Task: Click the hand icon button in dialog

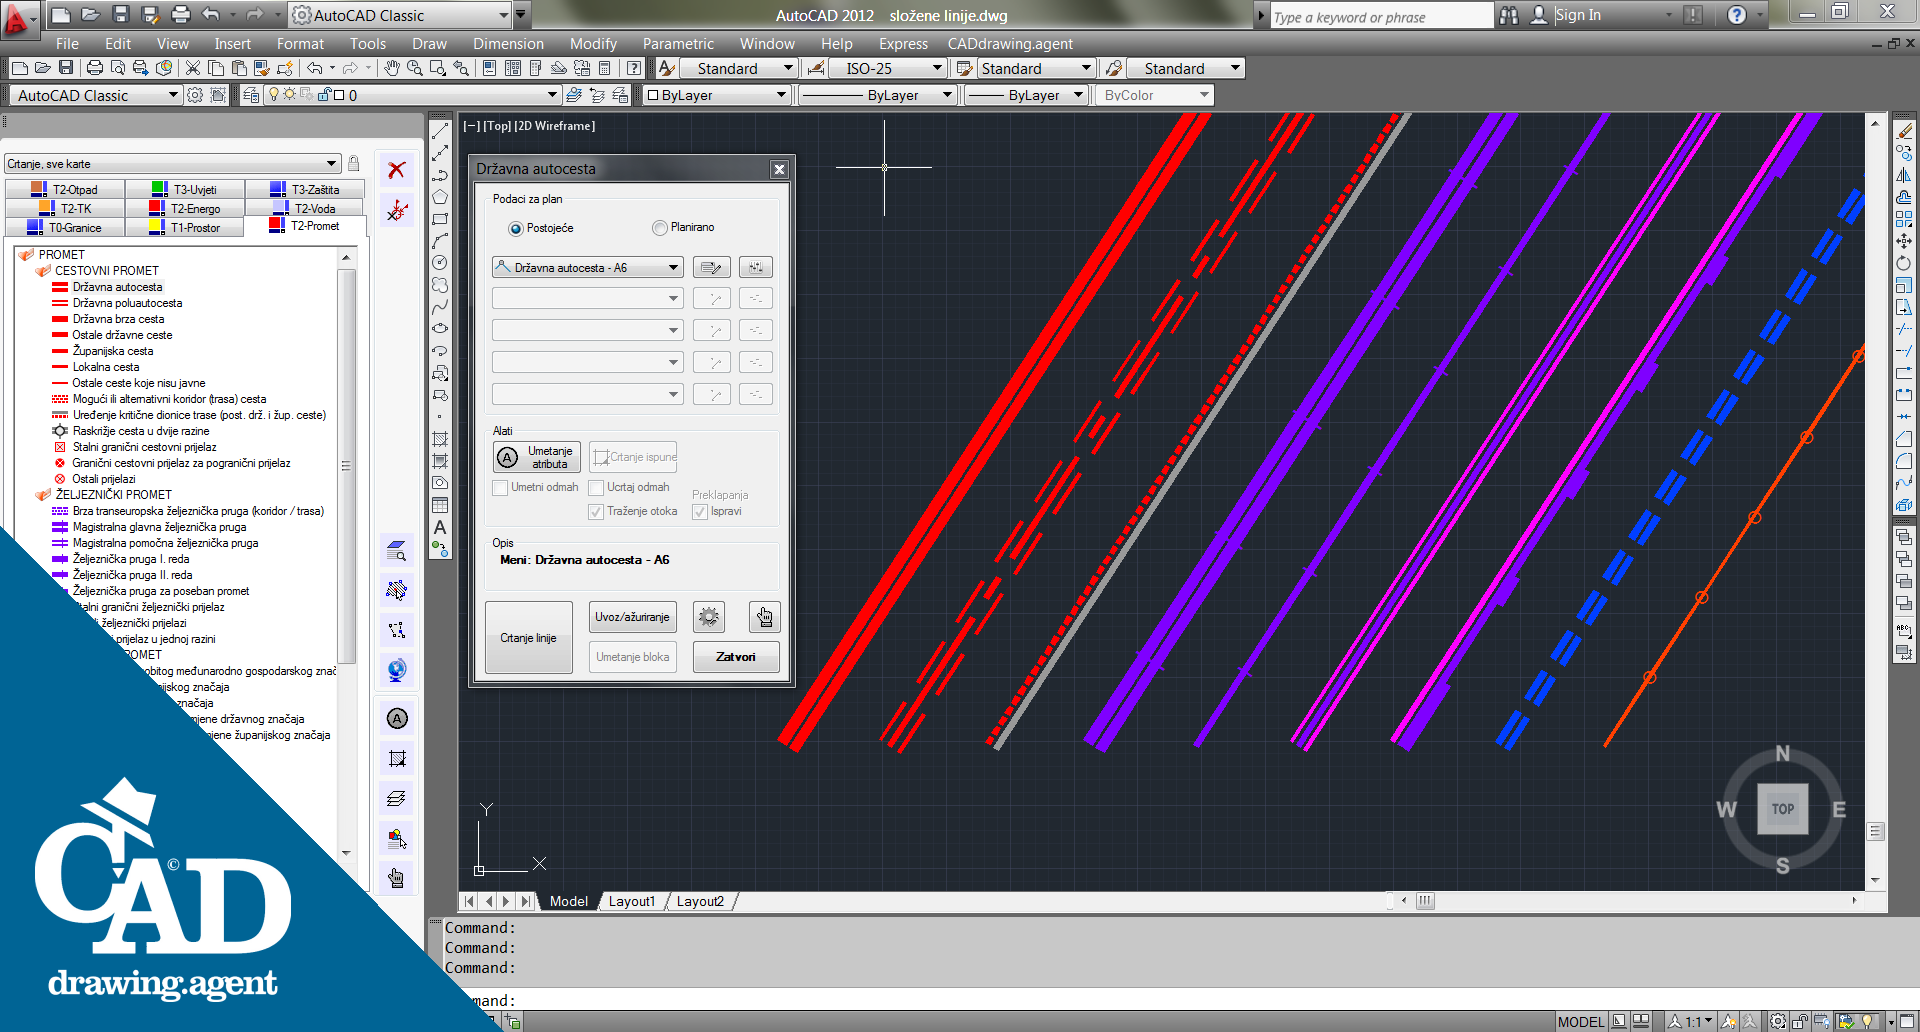Action: (765, 617)
